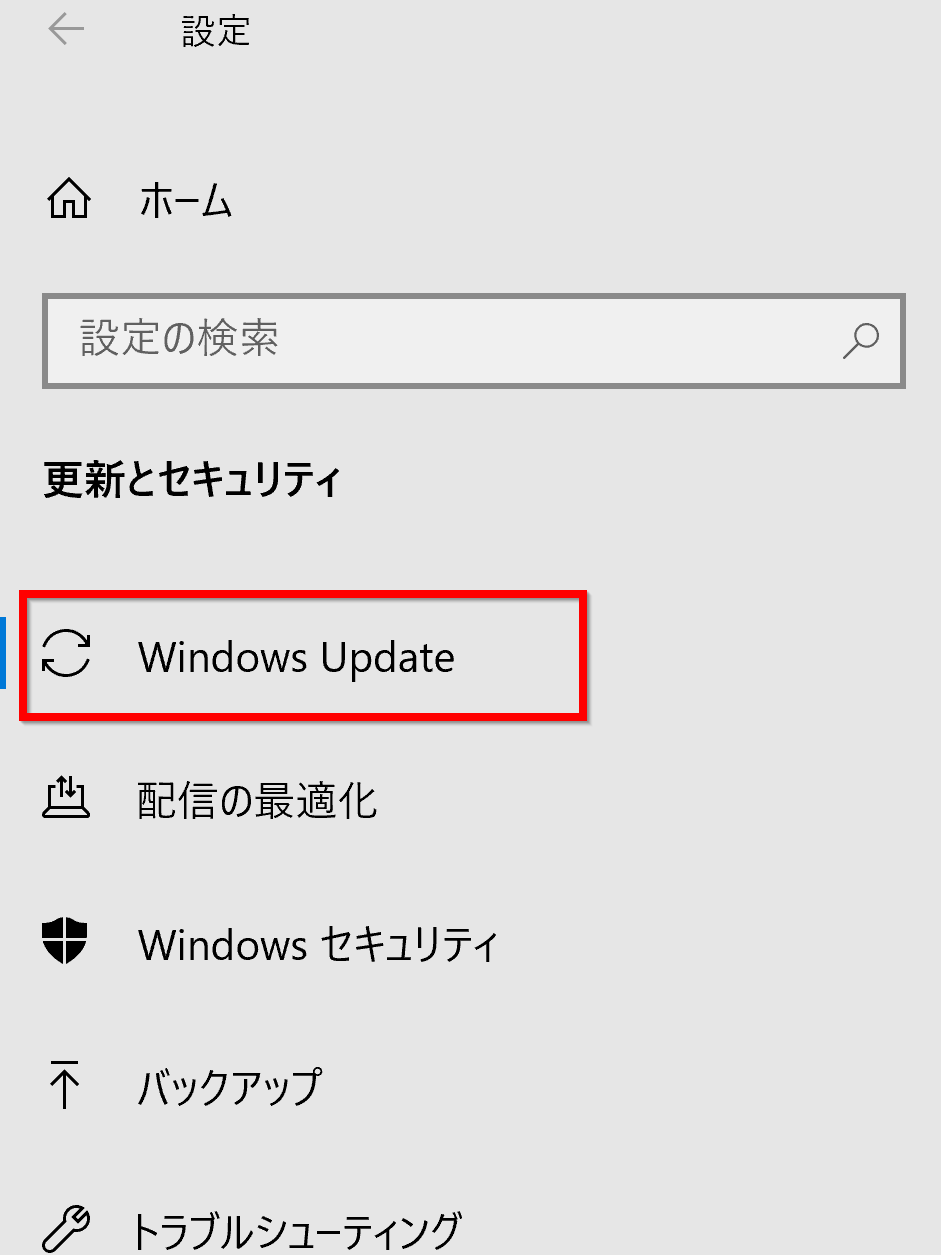Image resolution: width=941 pixels, height=1255 pixels.
Task: Click empty space inside search box after placeholder
Action: [x=560, y=341]
